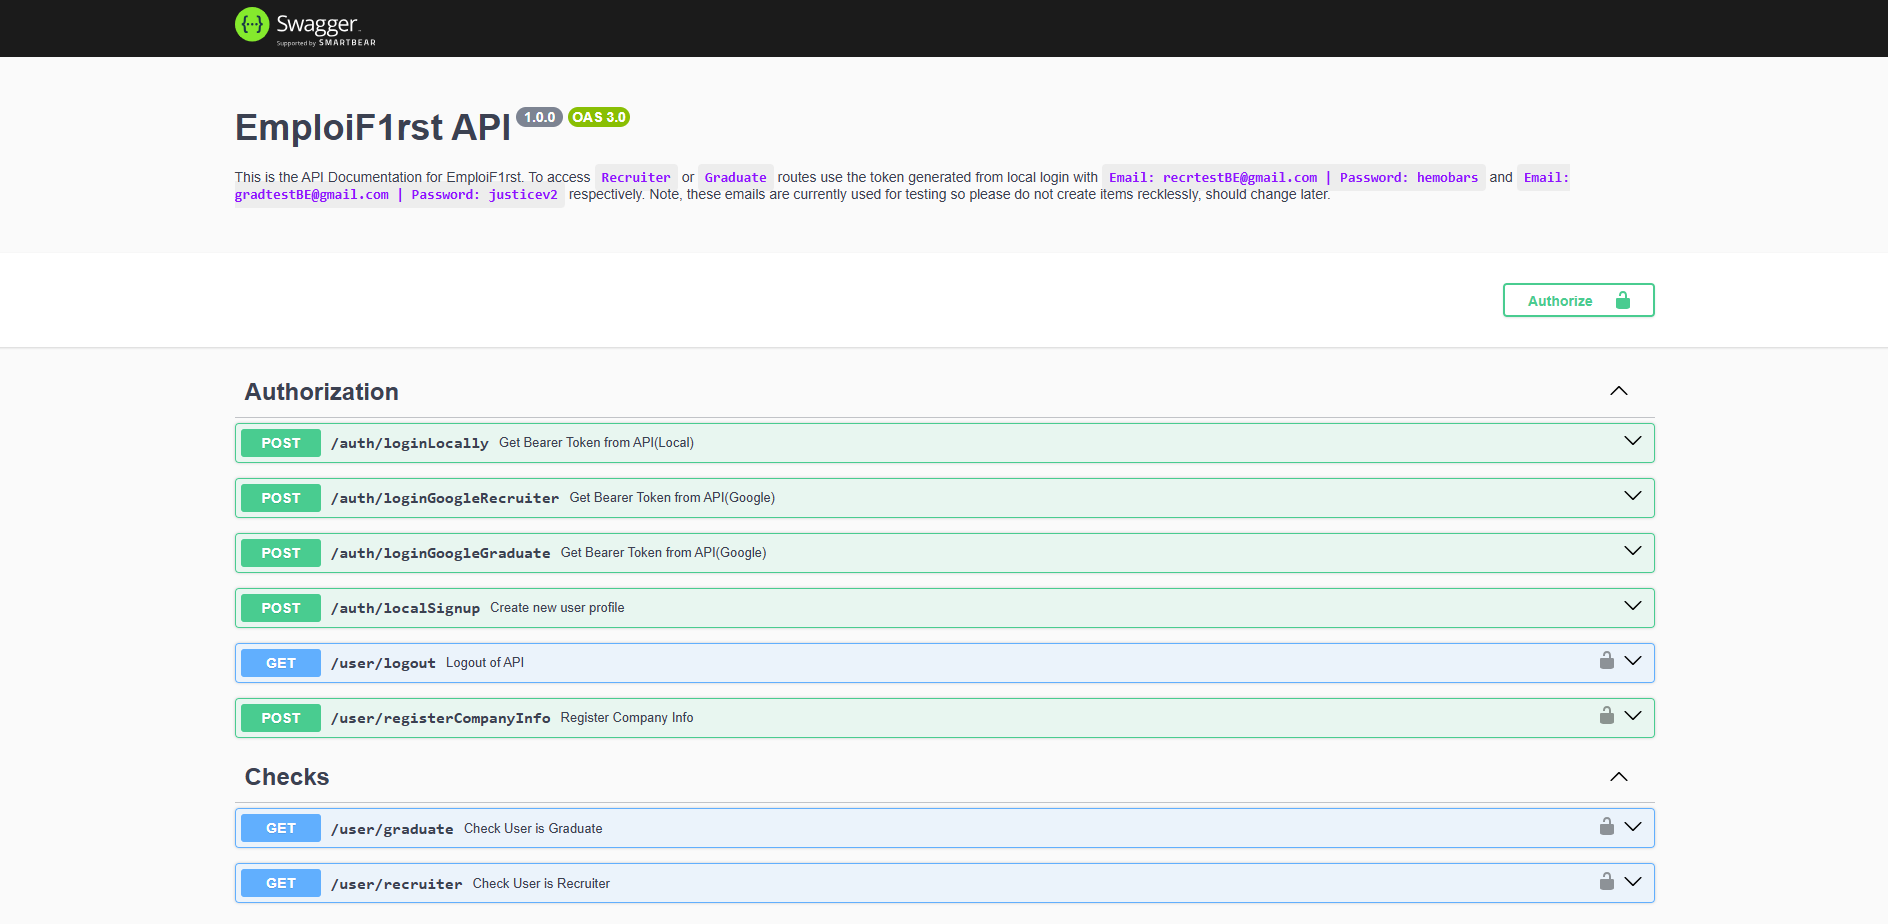Click the Authorization section heading

(x=322, y=392)
